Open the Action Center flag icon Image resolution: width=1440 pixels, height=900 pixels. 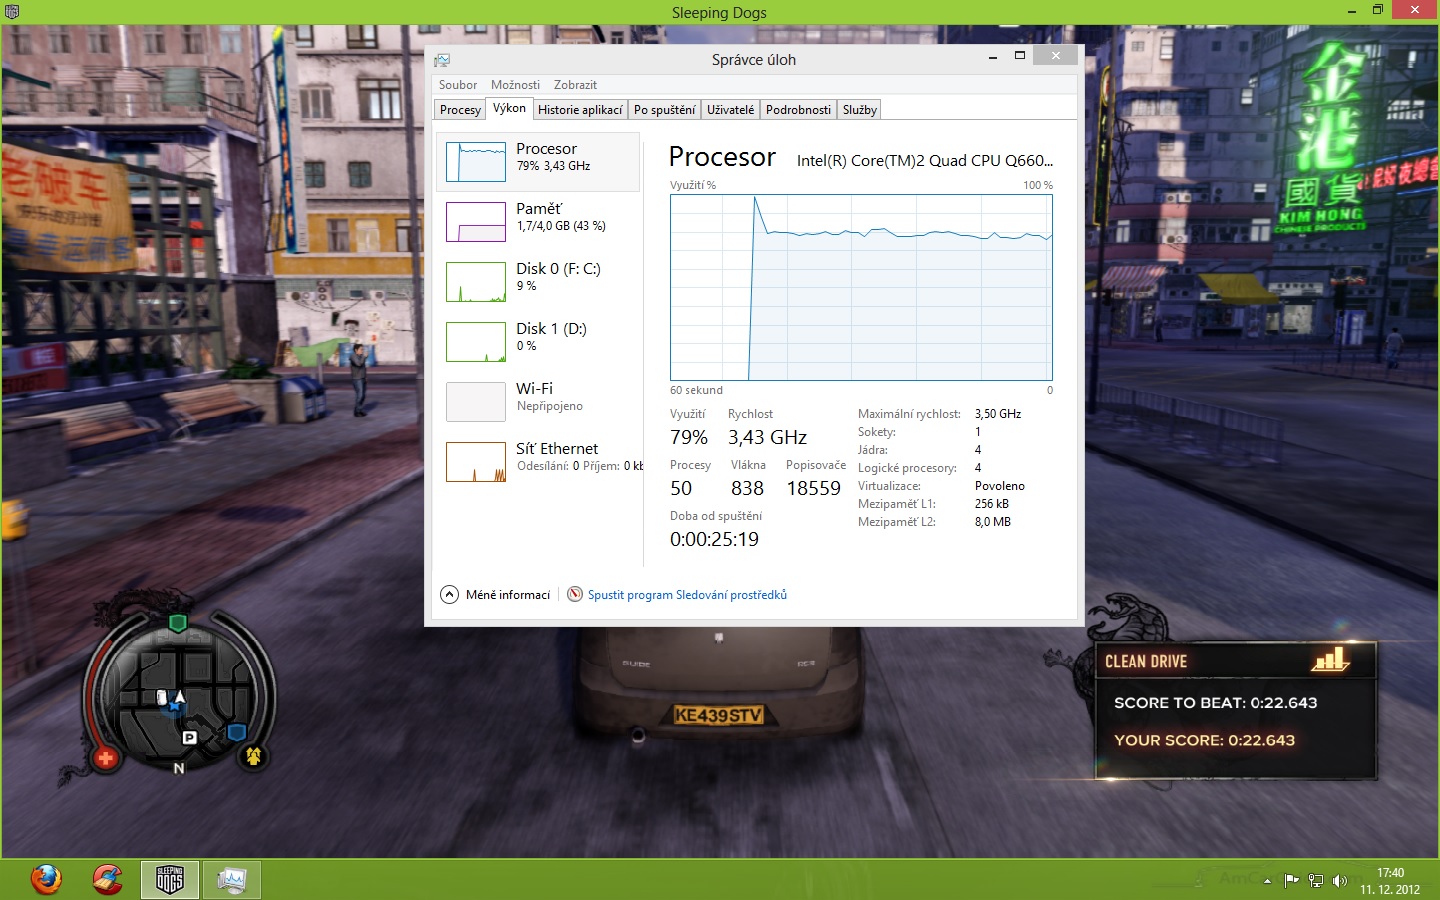1291,881
